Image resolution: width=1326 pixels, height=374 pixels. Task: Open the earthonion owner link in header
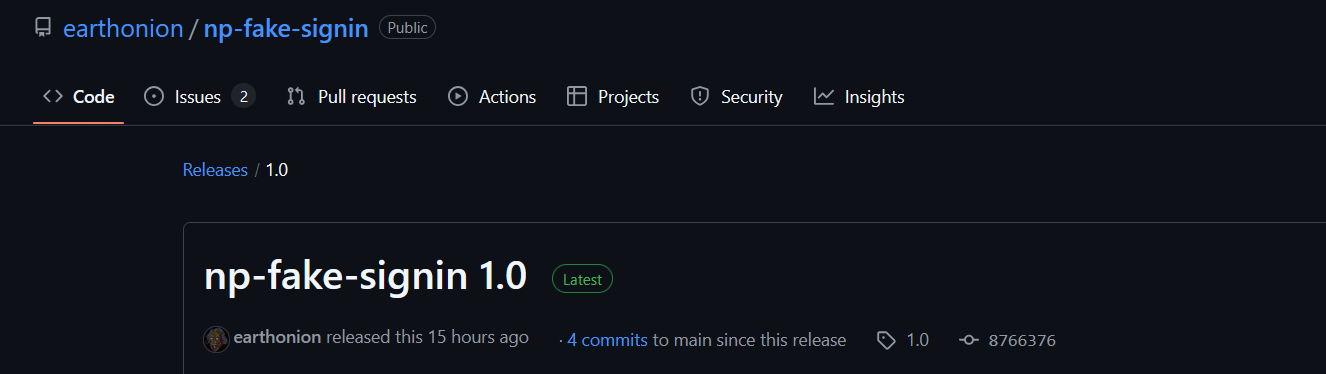point(123,28)
